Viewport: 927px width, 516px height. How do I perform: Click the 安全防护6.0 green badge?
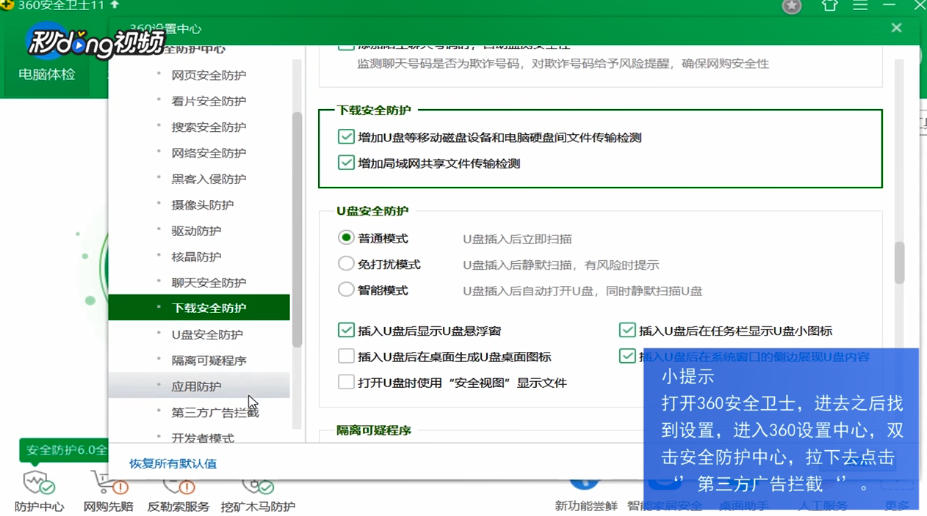[64, 450]
